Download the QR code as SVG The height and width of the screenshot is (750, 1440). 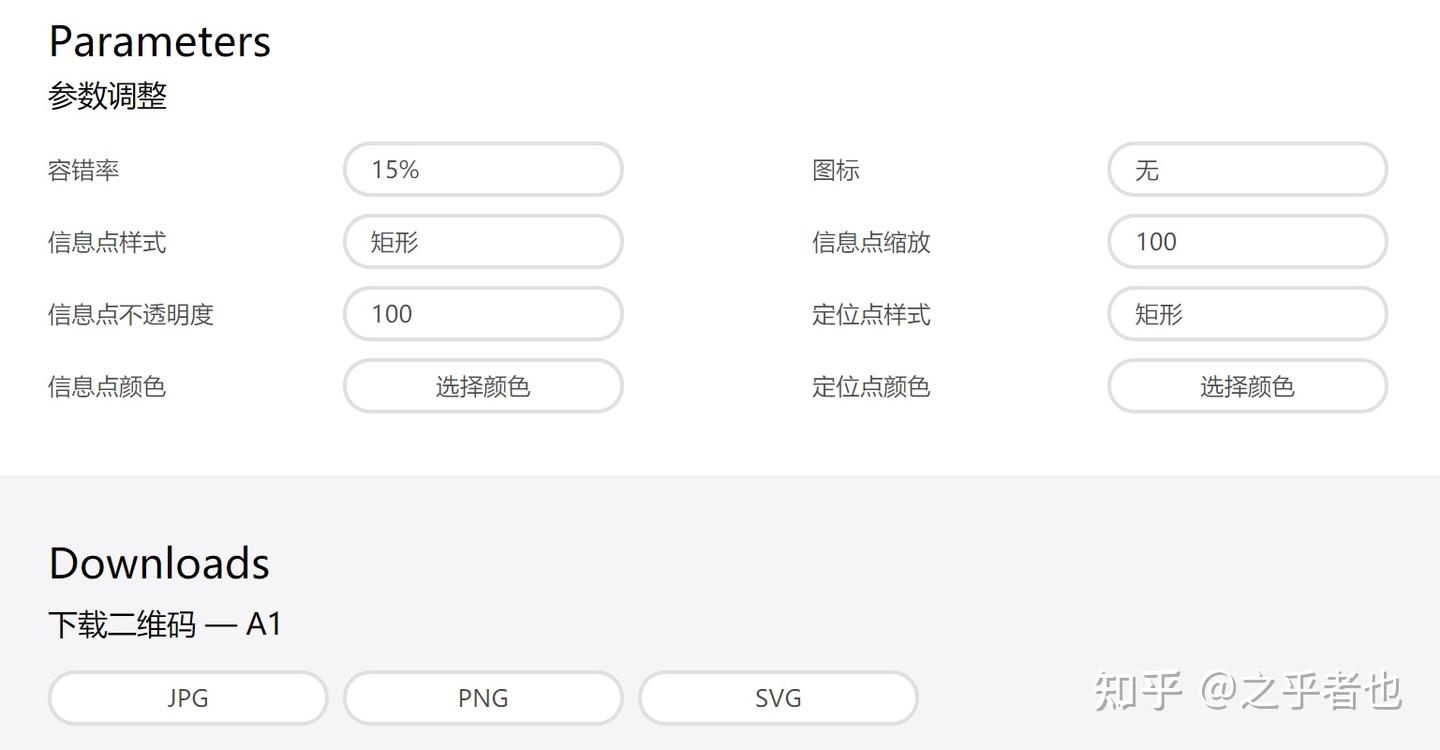(778, 698)
